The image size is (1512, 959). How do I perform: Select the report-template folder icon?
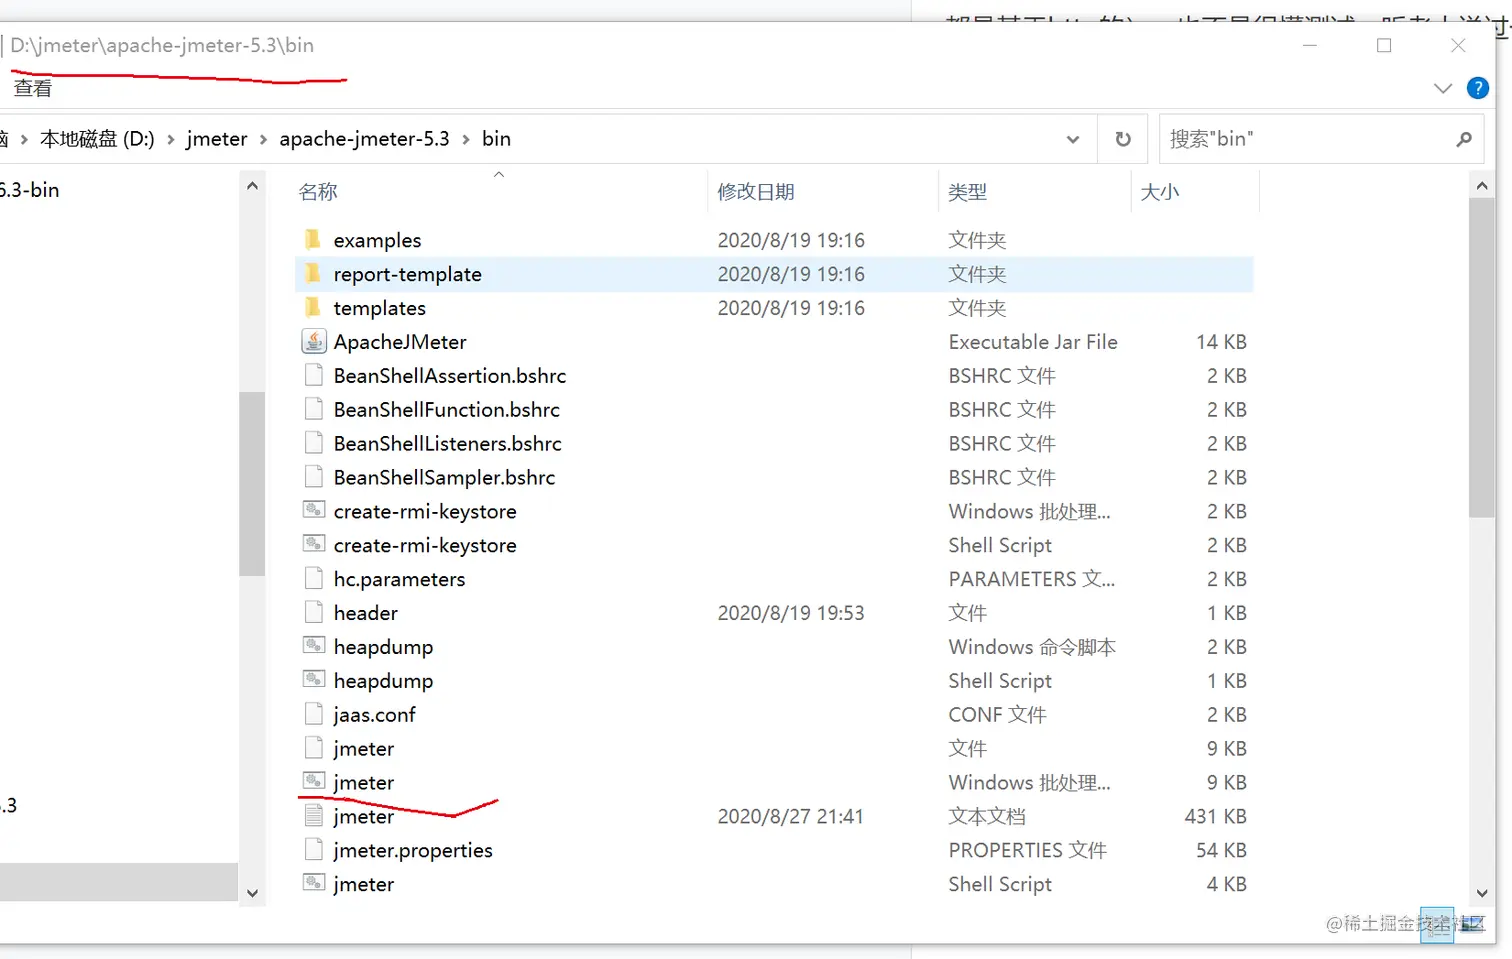(x=313, y=274)
